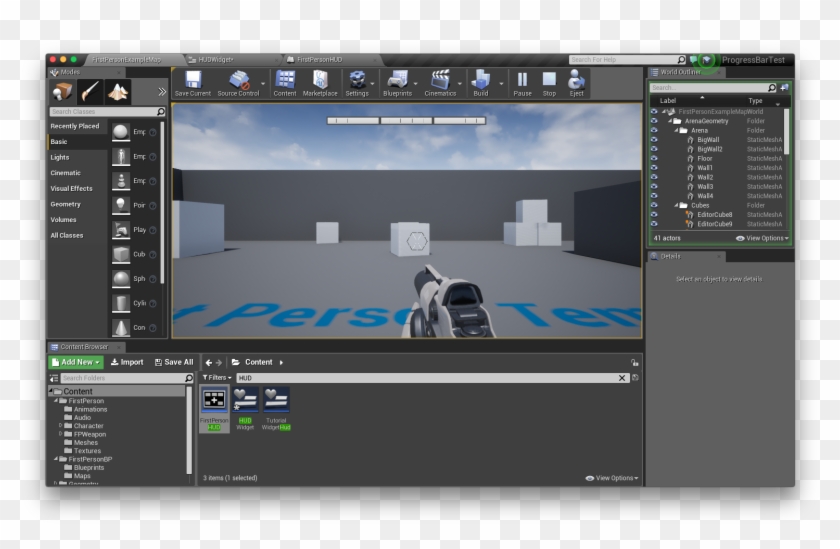The image size is (840, 549).
Task: Select the TutorialWidgetHud asset thumbnail
Action: point(276,402)
